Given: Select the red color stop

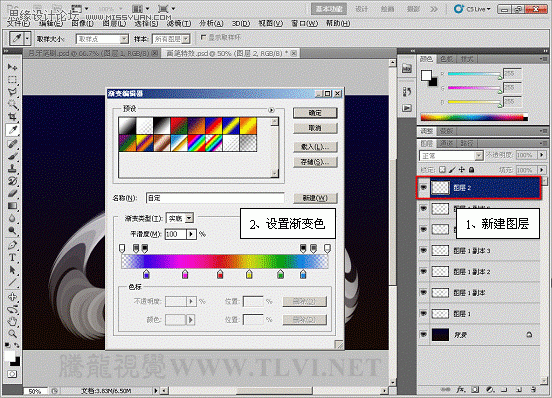Looking at the screenshot, I should tap(220, 274).
